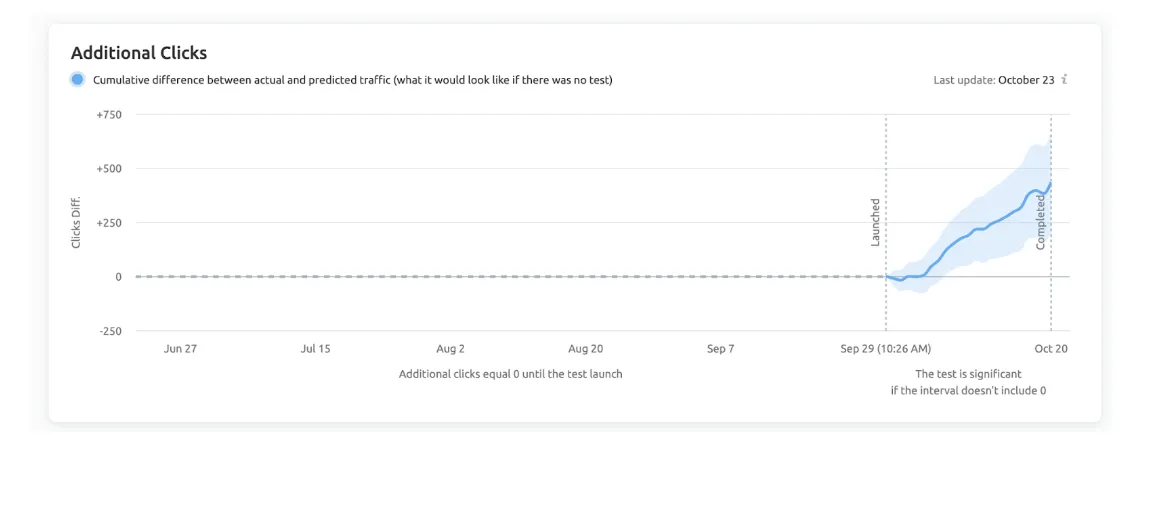Select the Jun 27 date label
The image size is (1168, 508).
pos(180,349)
